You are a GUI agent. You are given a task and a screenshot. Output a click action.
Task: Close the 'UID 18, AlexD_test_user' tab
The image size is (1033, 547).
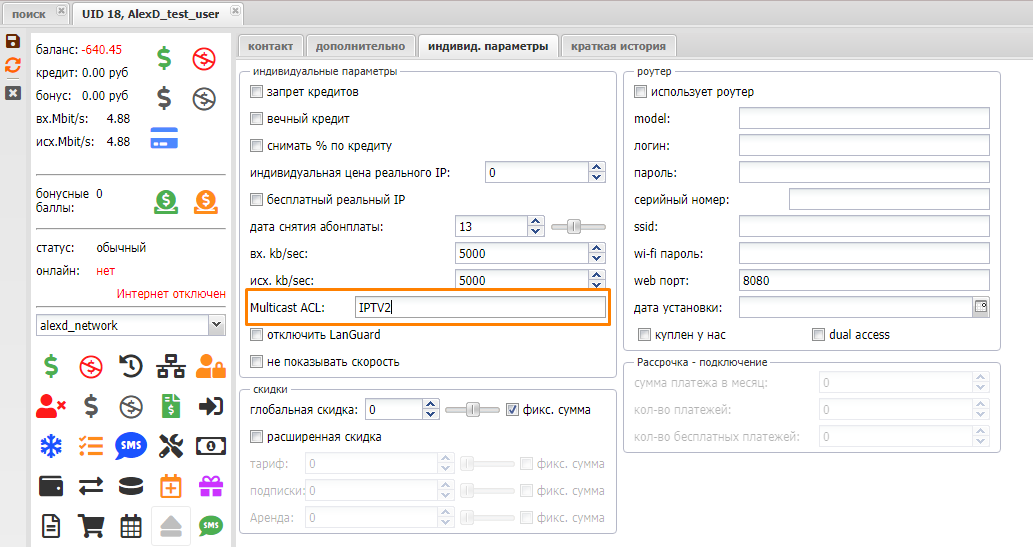pyautogui.click(x=235, y=12)
